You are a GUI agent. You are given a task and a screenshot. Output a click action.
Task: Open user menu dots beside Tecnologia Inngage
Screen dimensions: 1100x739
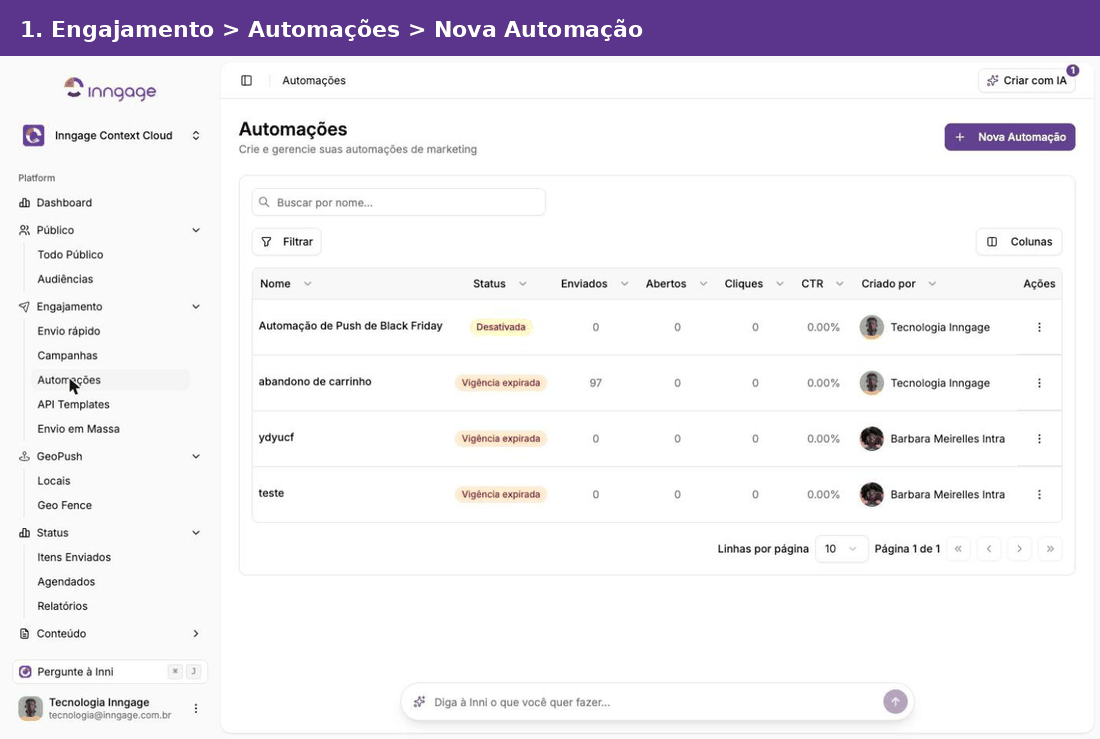pos(196,708)
